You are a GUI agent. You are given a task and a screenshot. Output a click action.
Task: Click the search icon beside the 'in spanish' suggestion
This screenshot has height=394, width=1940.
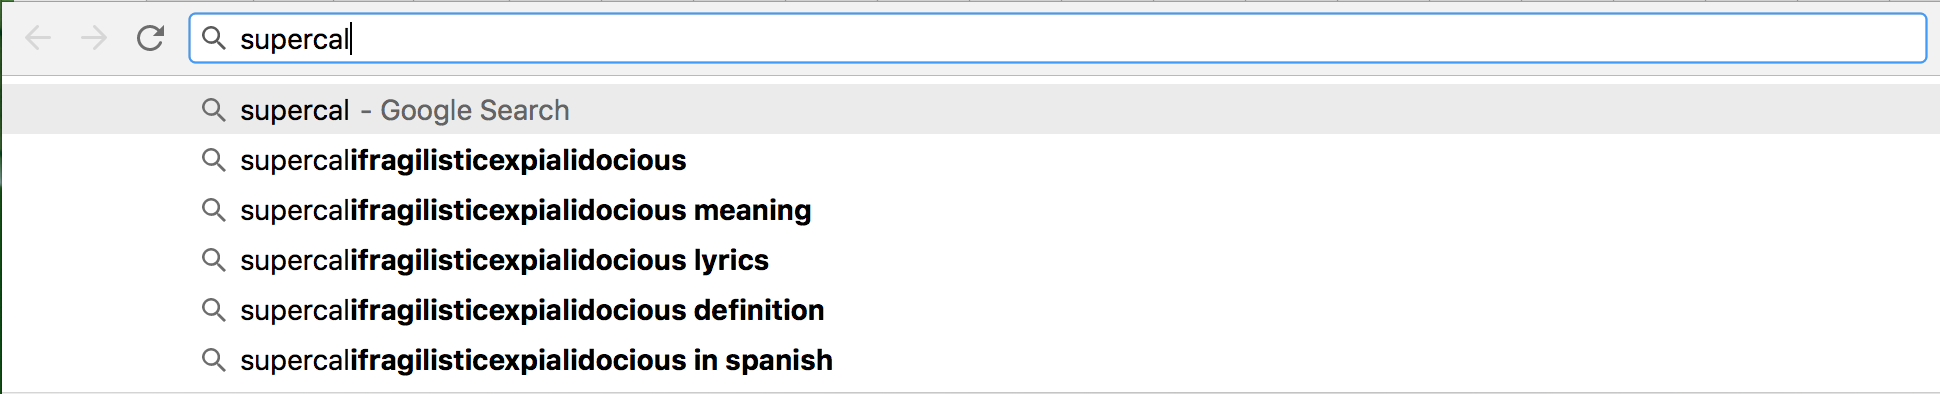point(213,359)
